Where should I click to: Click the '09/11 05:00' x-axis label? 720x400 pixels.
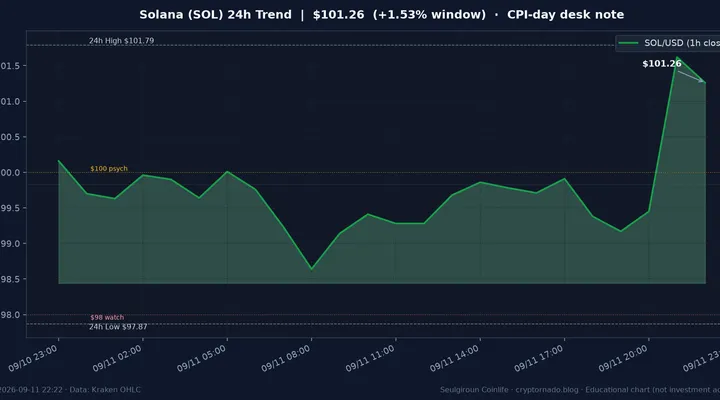(x=202, y=358)
